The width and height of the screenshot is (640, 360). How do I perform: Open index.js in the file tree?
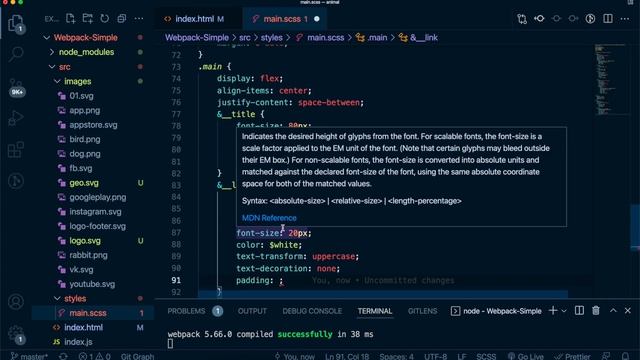[78, 342]
